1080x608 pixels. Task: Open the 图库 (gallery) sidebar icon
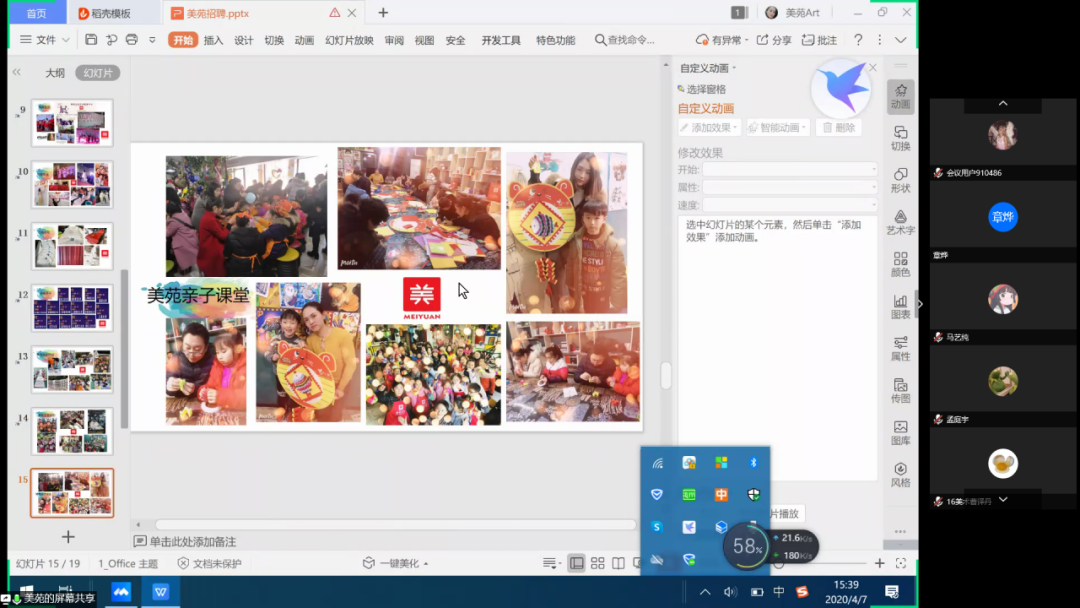(x=900, y=432)
